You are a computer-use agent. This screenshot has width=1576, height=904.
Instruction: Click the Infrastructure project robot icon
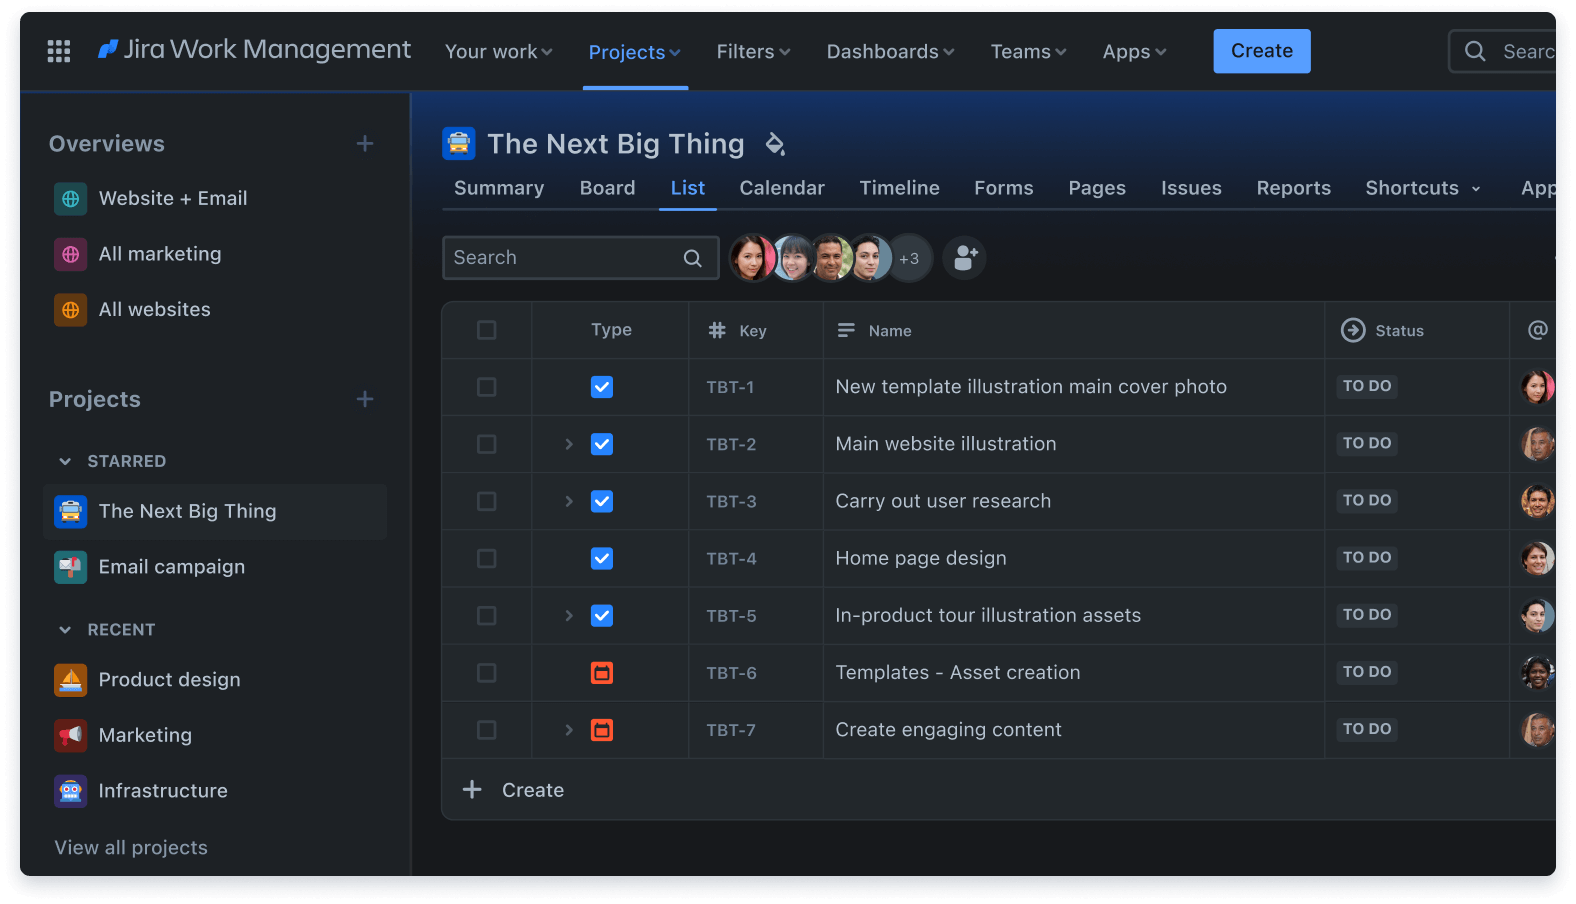(70, 791)
